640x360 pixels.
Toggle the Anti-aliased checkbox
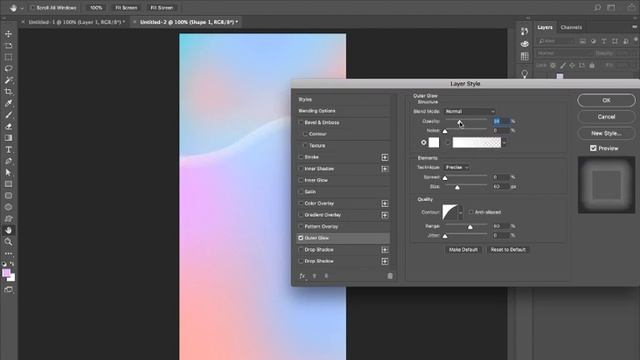coord(471,212)
